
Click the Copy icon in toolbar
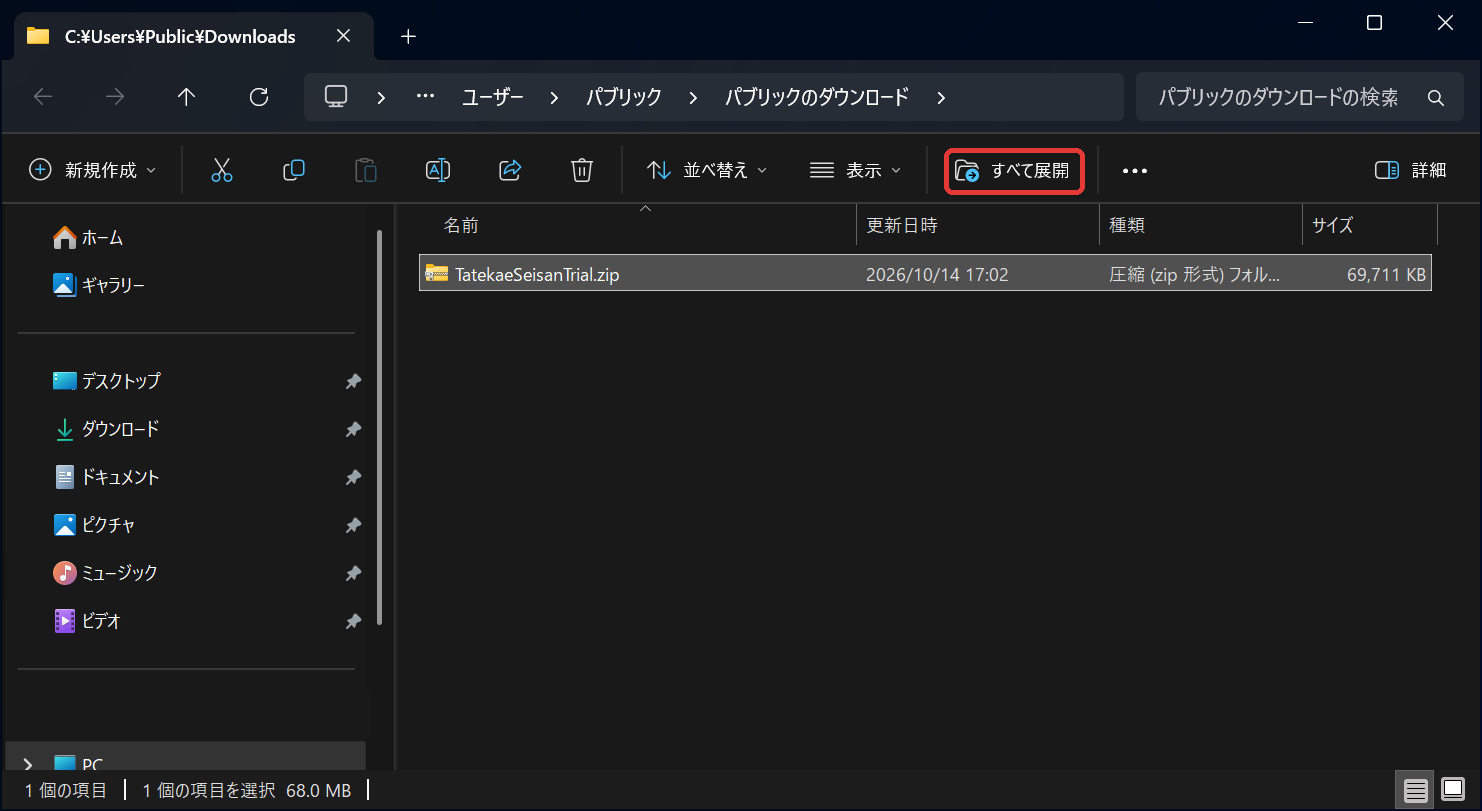(294, 170)
